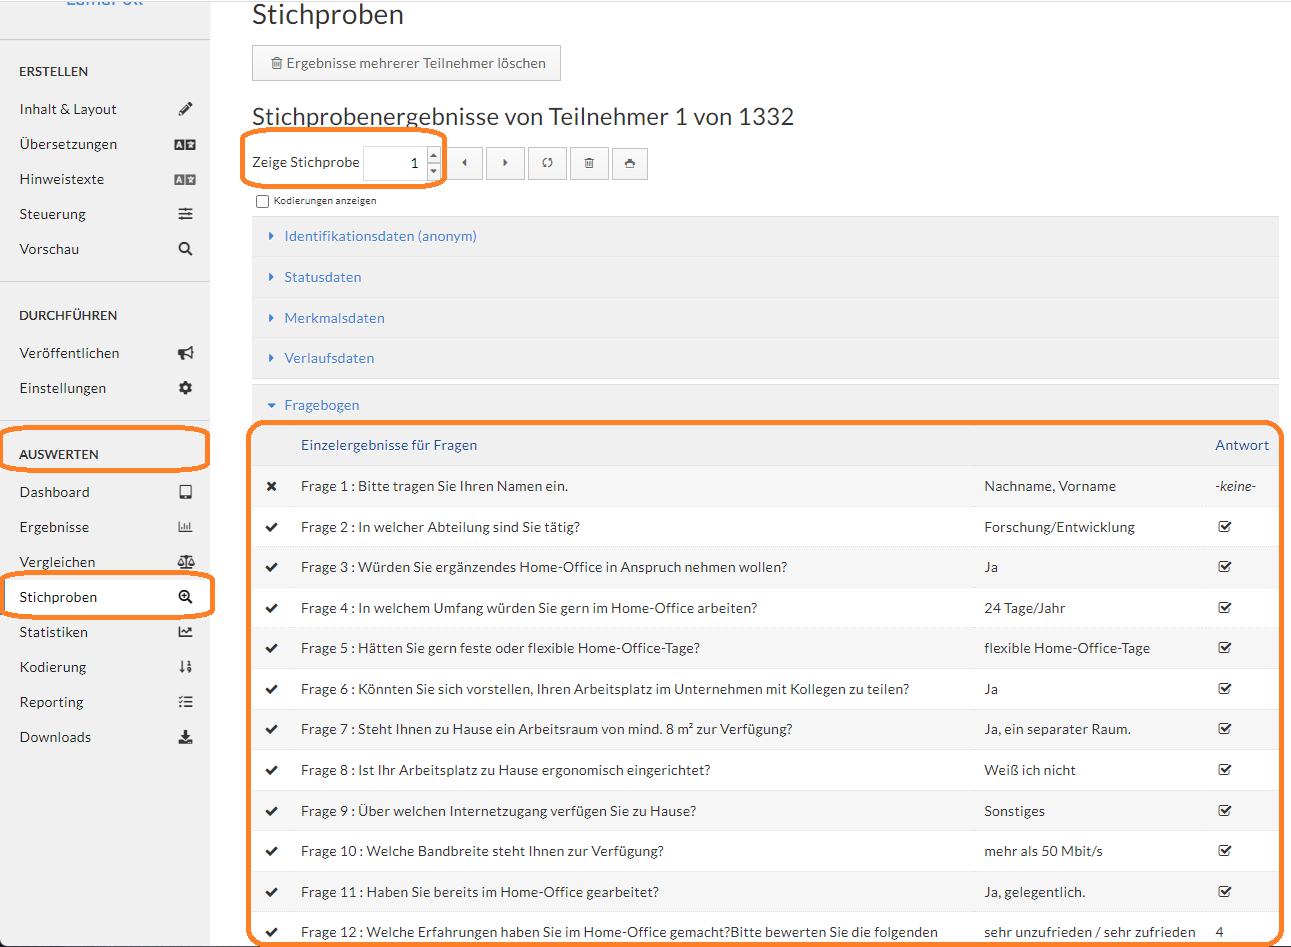
Task: Click Ergebnisse mehrerer Teilnehmer löschen button
Action: click(x=406, y=63)
